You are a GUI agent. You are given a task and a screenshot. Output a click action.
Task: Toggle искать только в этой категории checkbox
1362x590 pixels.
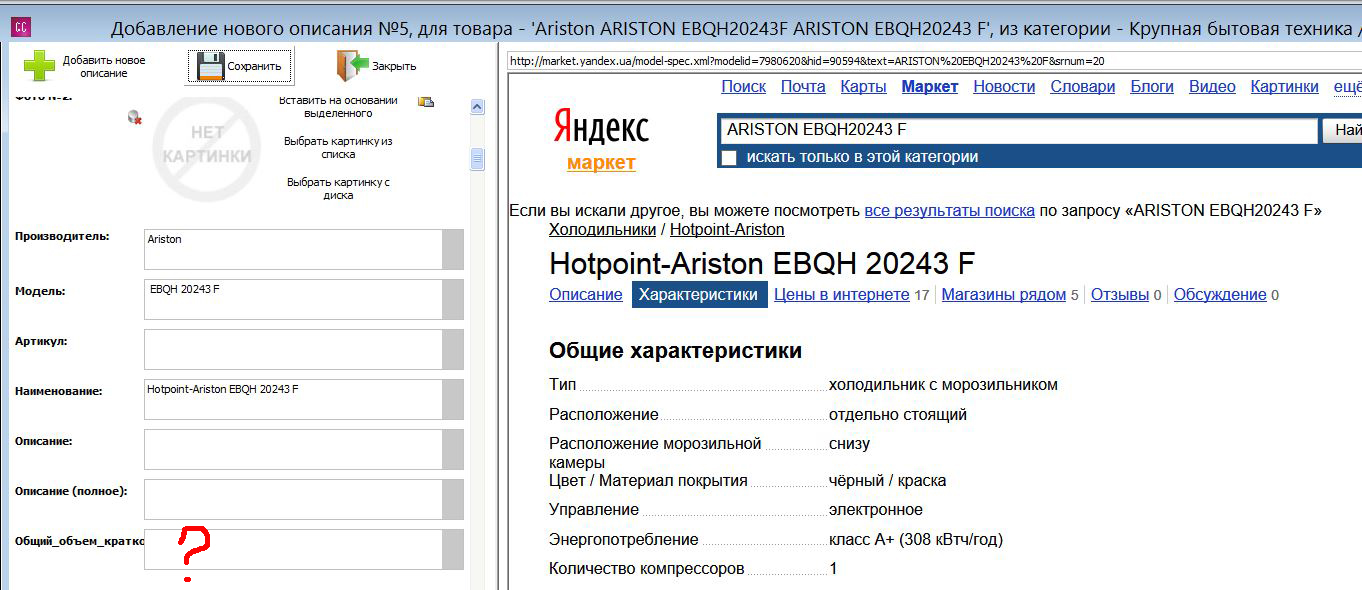[x=729, y=157]
